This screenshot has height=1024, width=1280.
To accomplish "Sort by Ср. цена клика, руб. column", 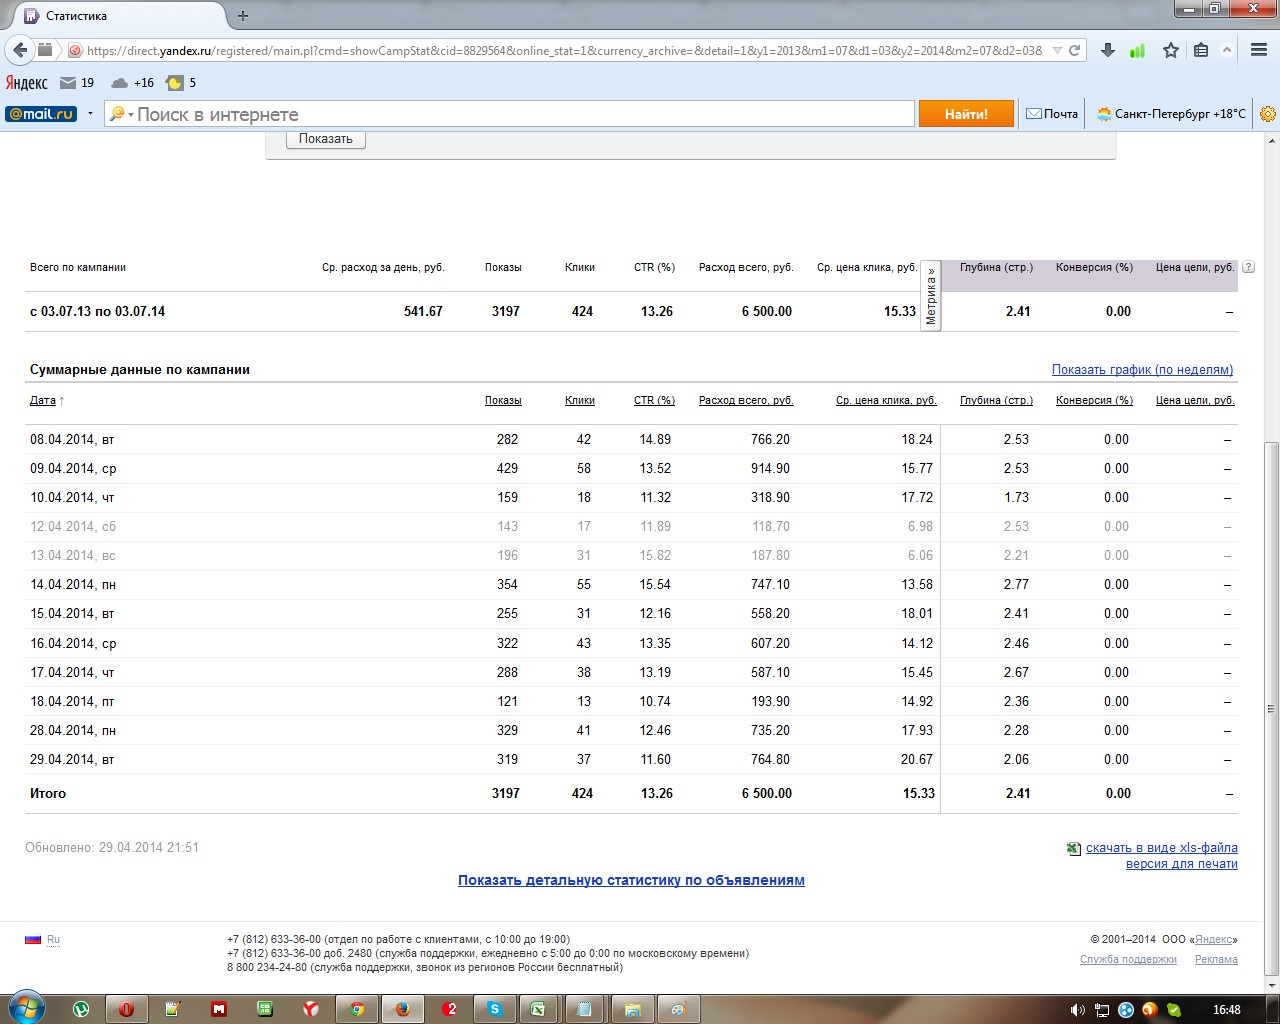I will tap(886, 401).
